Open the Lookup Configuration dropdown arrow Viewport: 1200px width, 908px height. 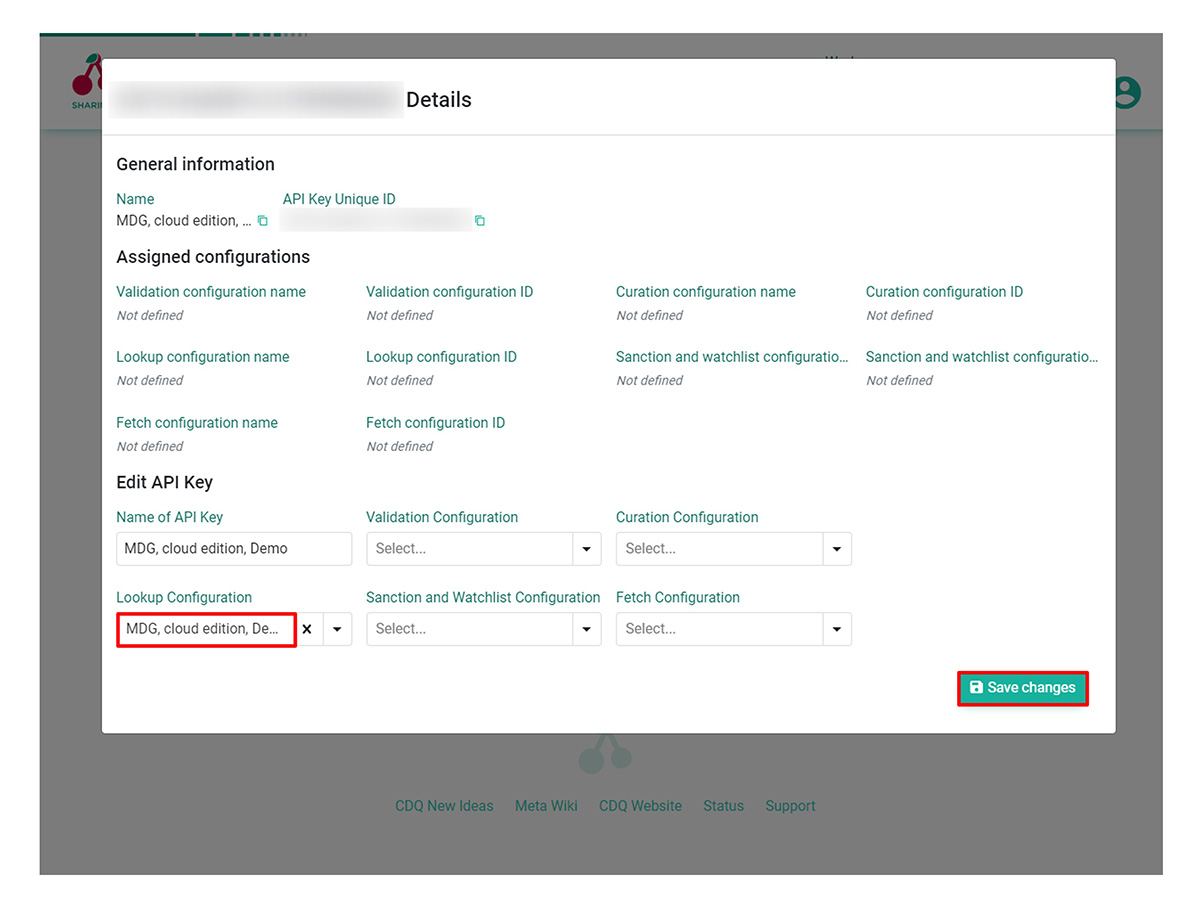coord(337,629)
